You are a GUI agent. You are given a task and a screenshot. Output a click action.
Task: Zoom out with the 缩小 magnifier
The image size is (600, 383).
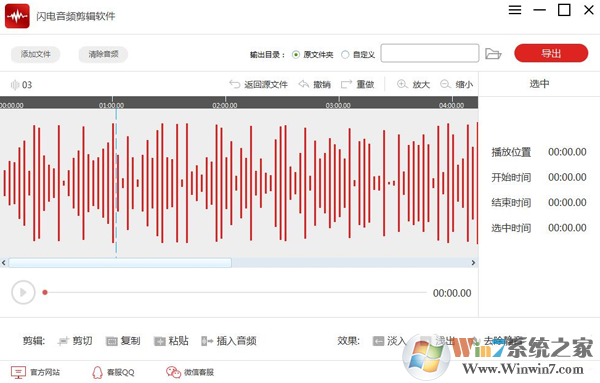(x=445, y=84)
